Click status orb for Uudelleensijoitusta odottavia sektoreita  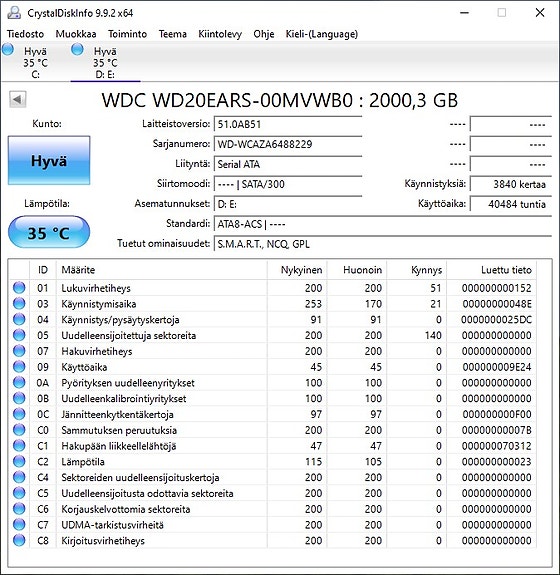point(19,493)
